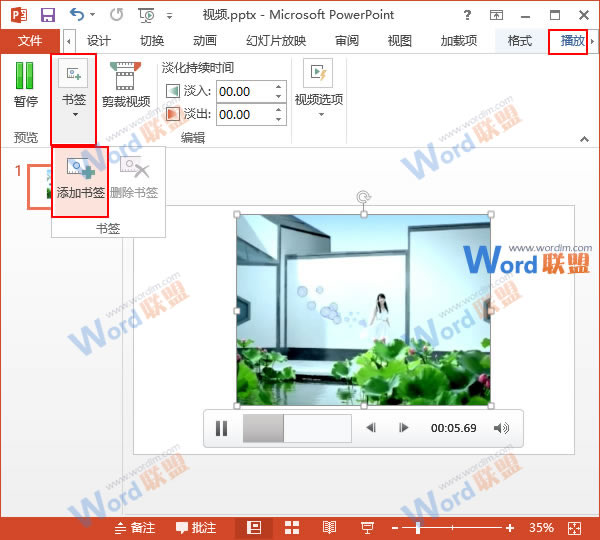Switch to the 幻灯片放映 tab
Viewport: 600px width, 540px height.
coord(276,41)
